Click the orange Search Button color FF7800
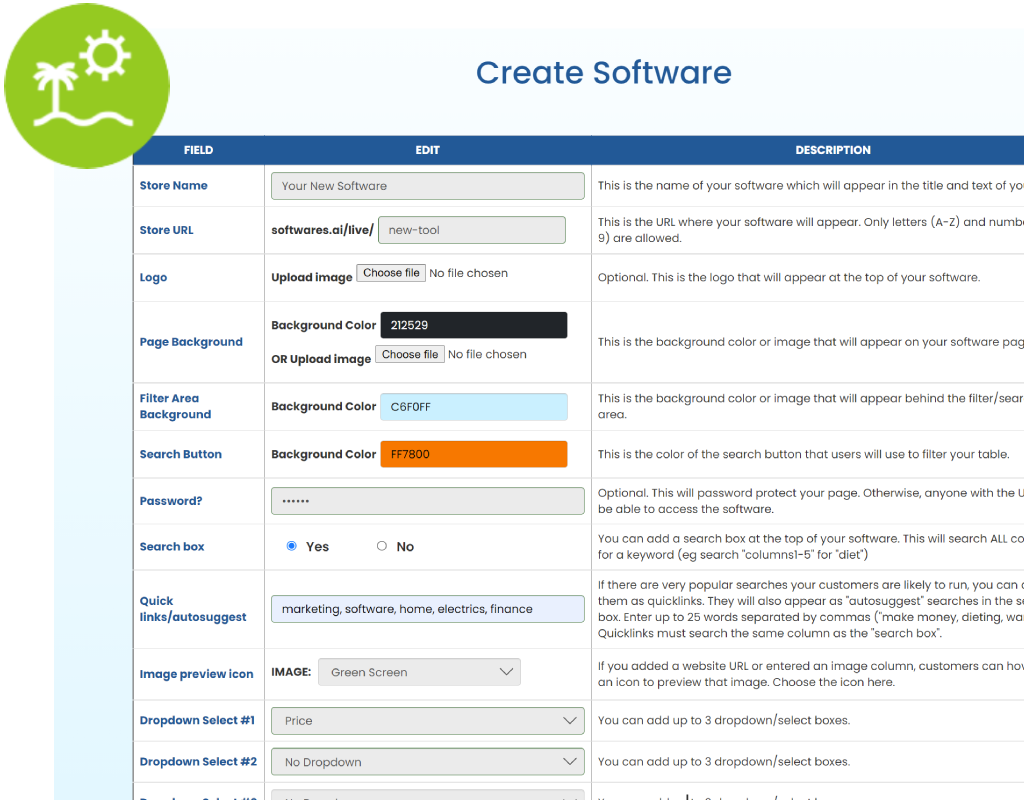Image resolution: width=1024 pixels, height=800 pixels. (x=473, y=454)
